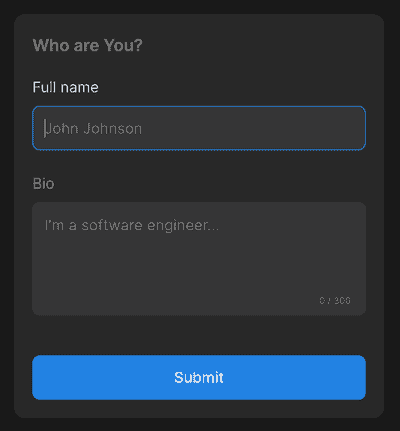Click empty space right of Bio label

pyautogui.click(x=210, y=184)
